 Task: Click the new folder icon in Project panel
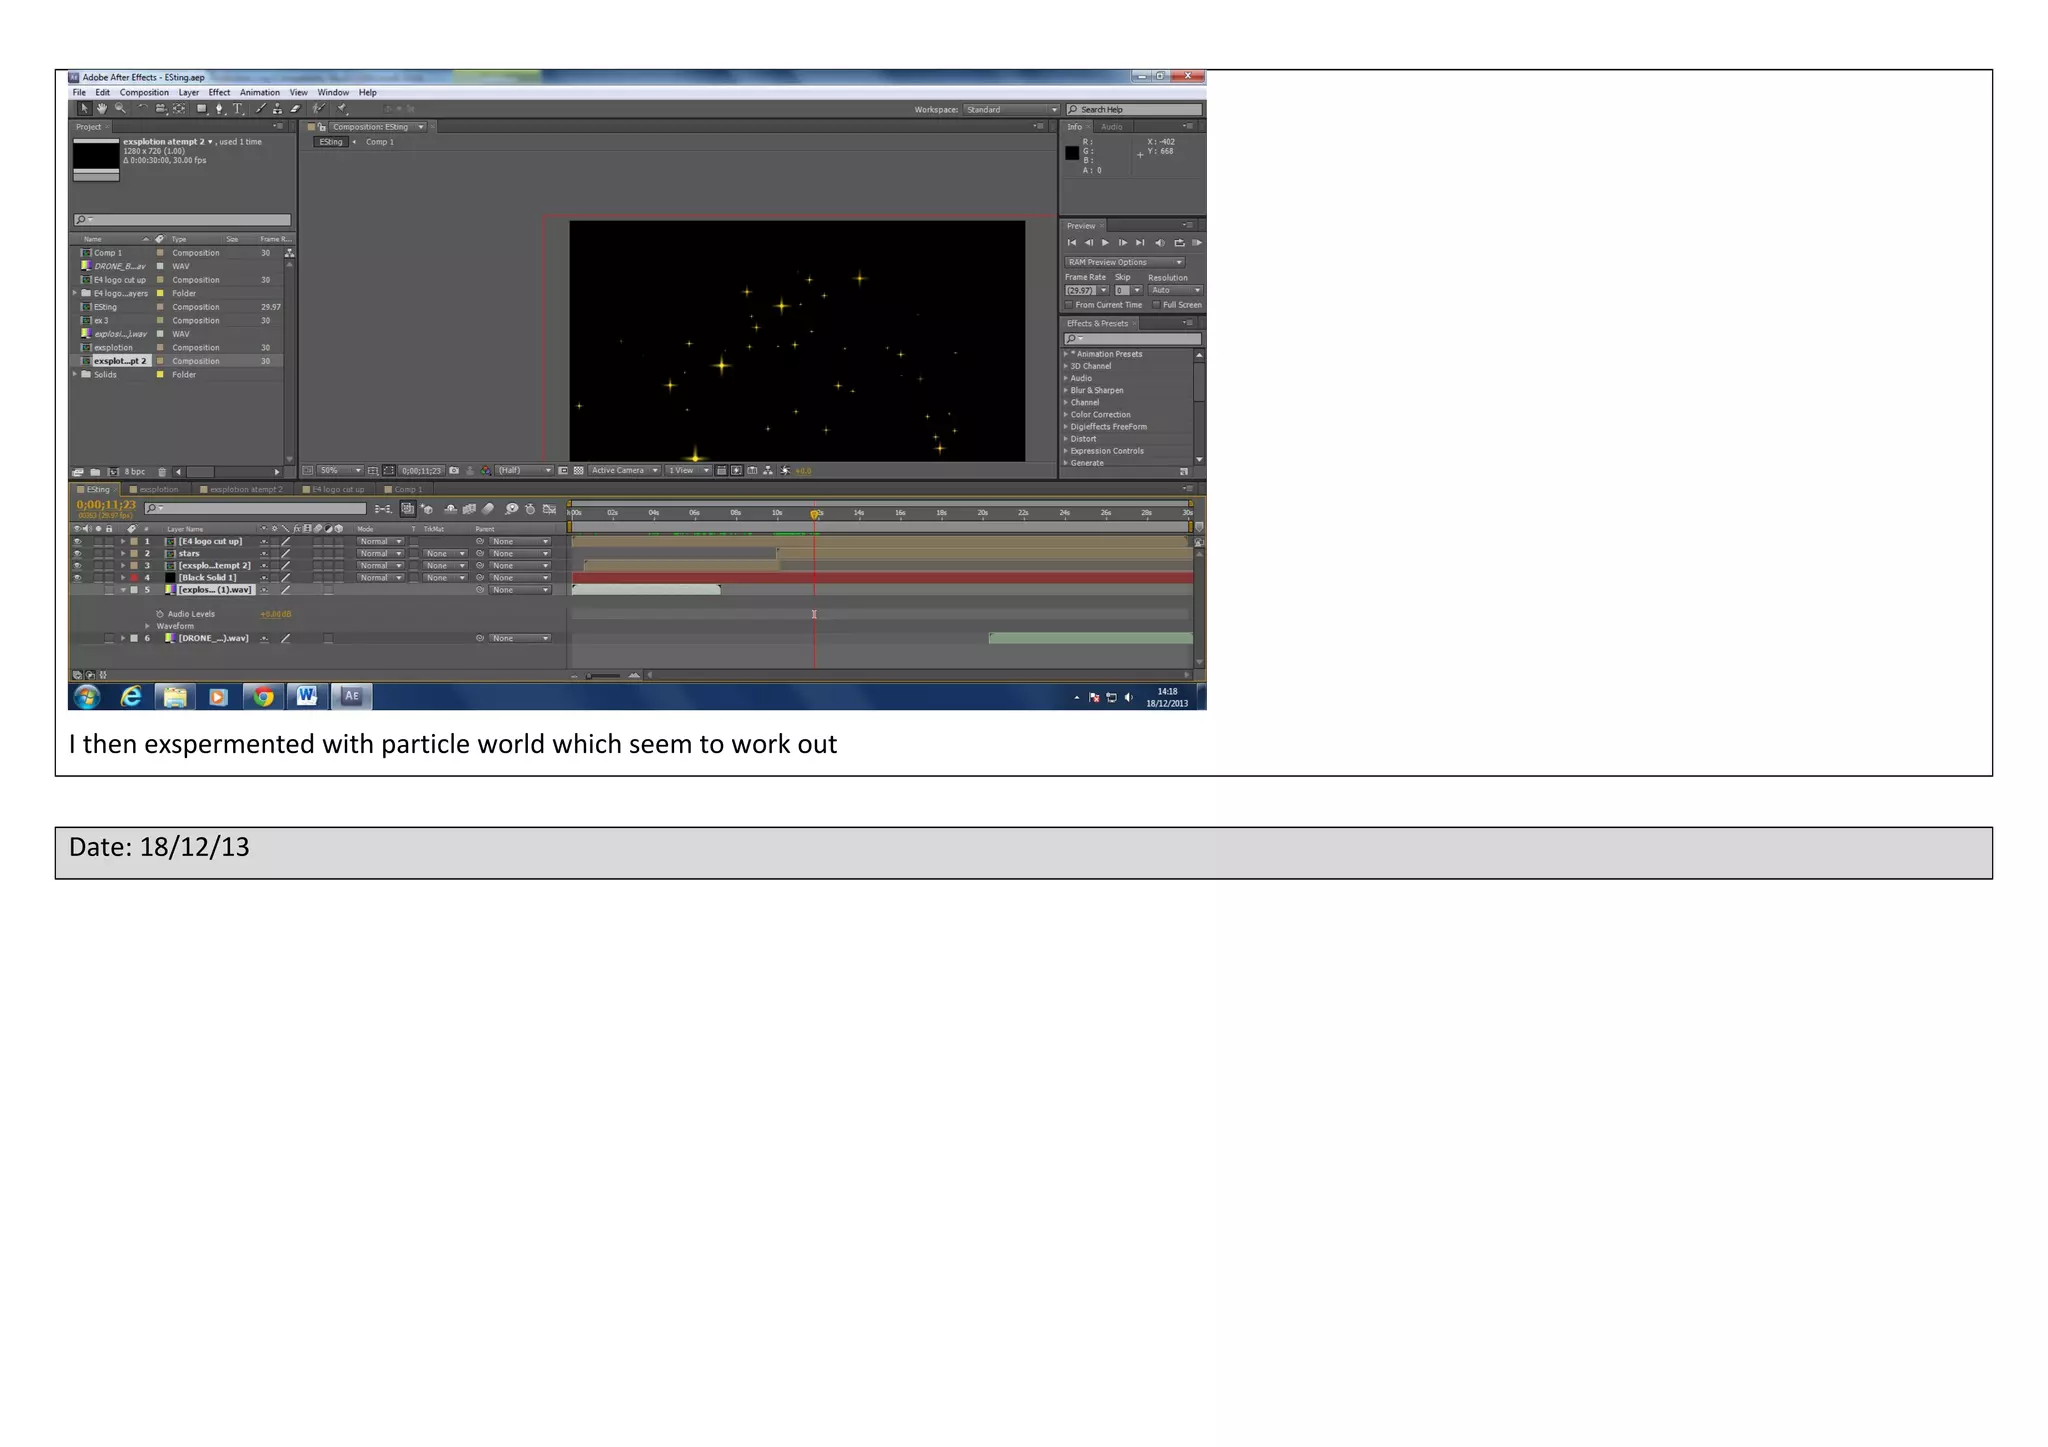(95, 472)
